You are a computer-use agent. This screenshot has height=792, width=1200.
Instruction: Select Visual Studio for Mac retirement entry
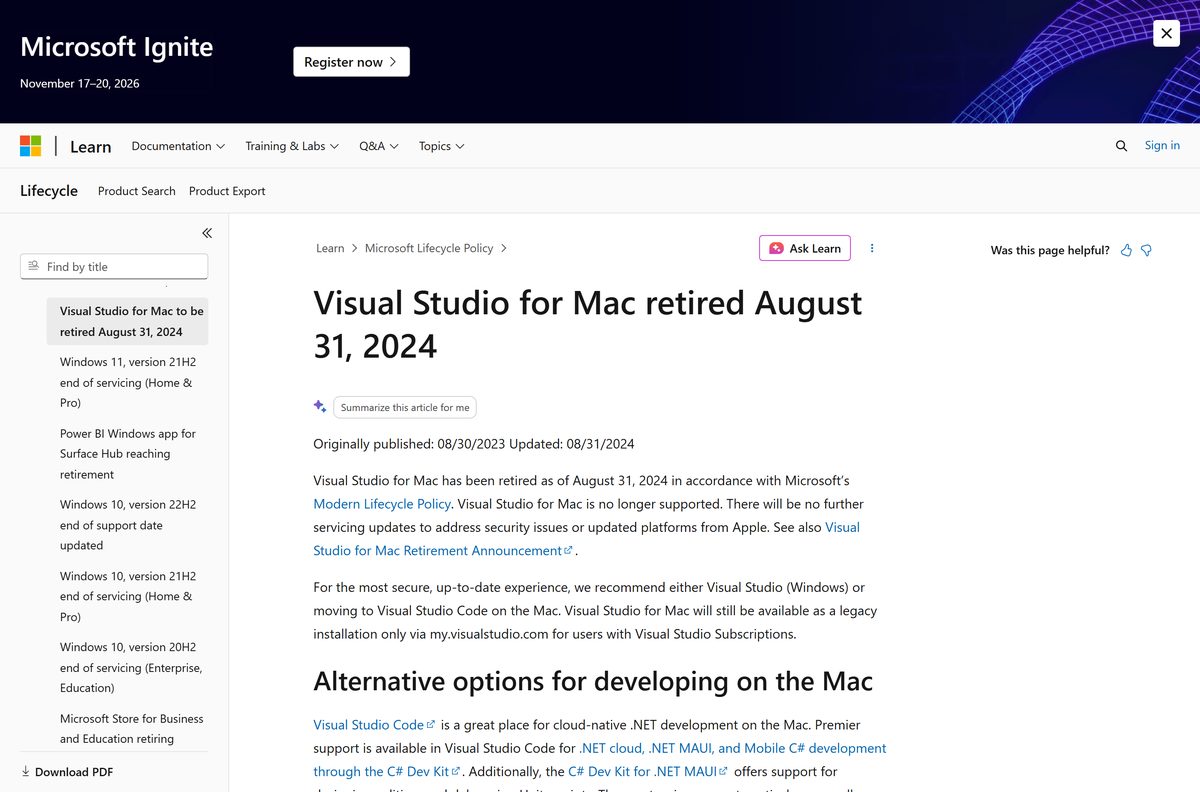(127, 321)
